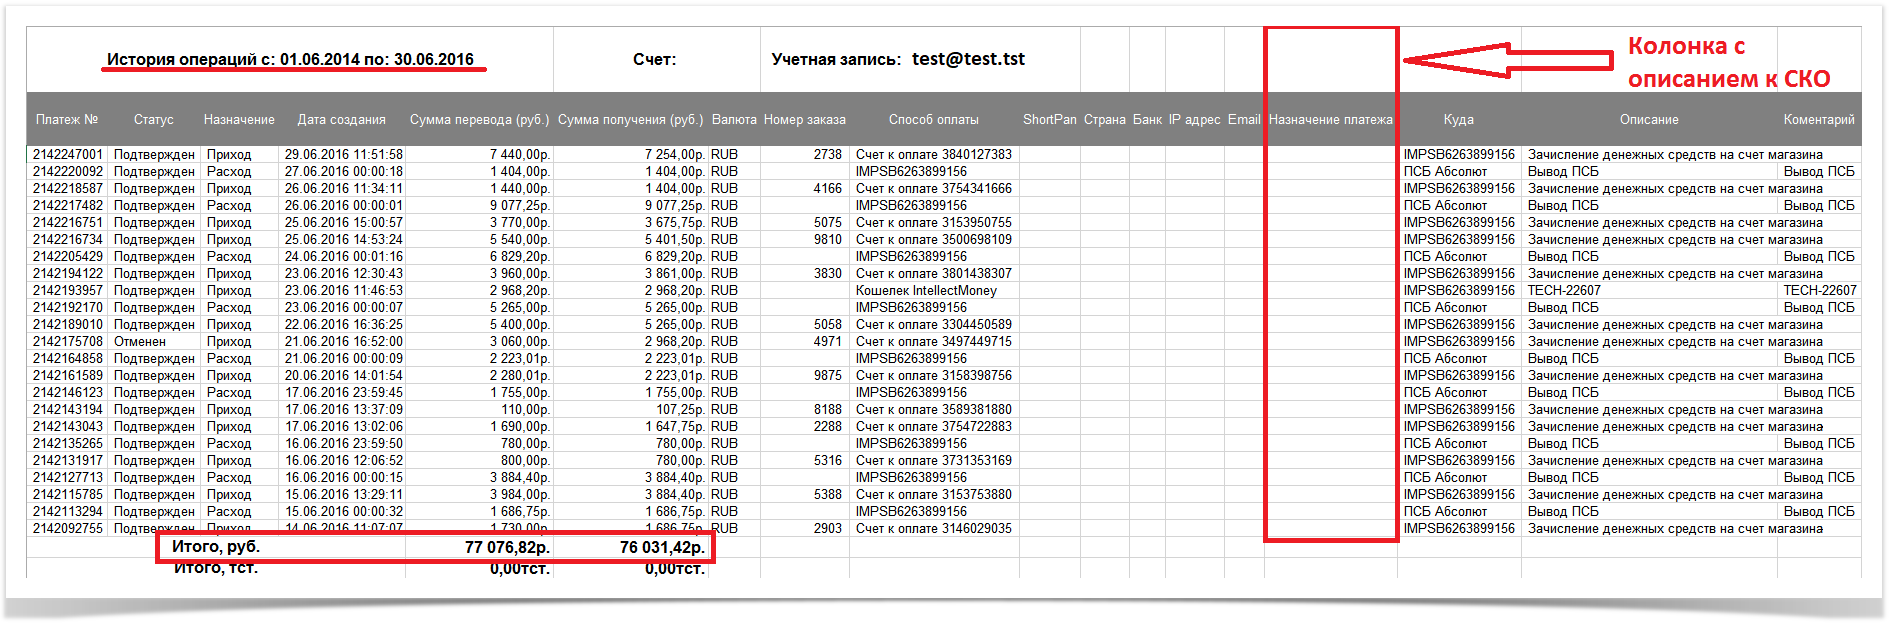Select the "Назначение платежа" column header
Image resolution: width=1896 pixels, height=627 pixels.
tap(1330, 120)
